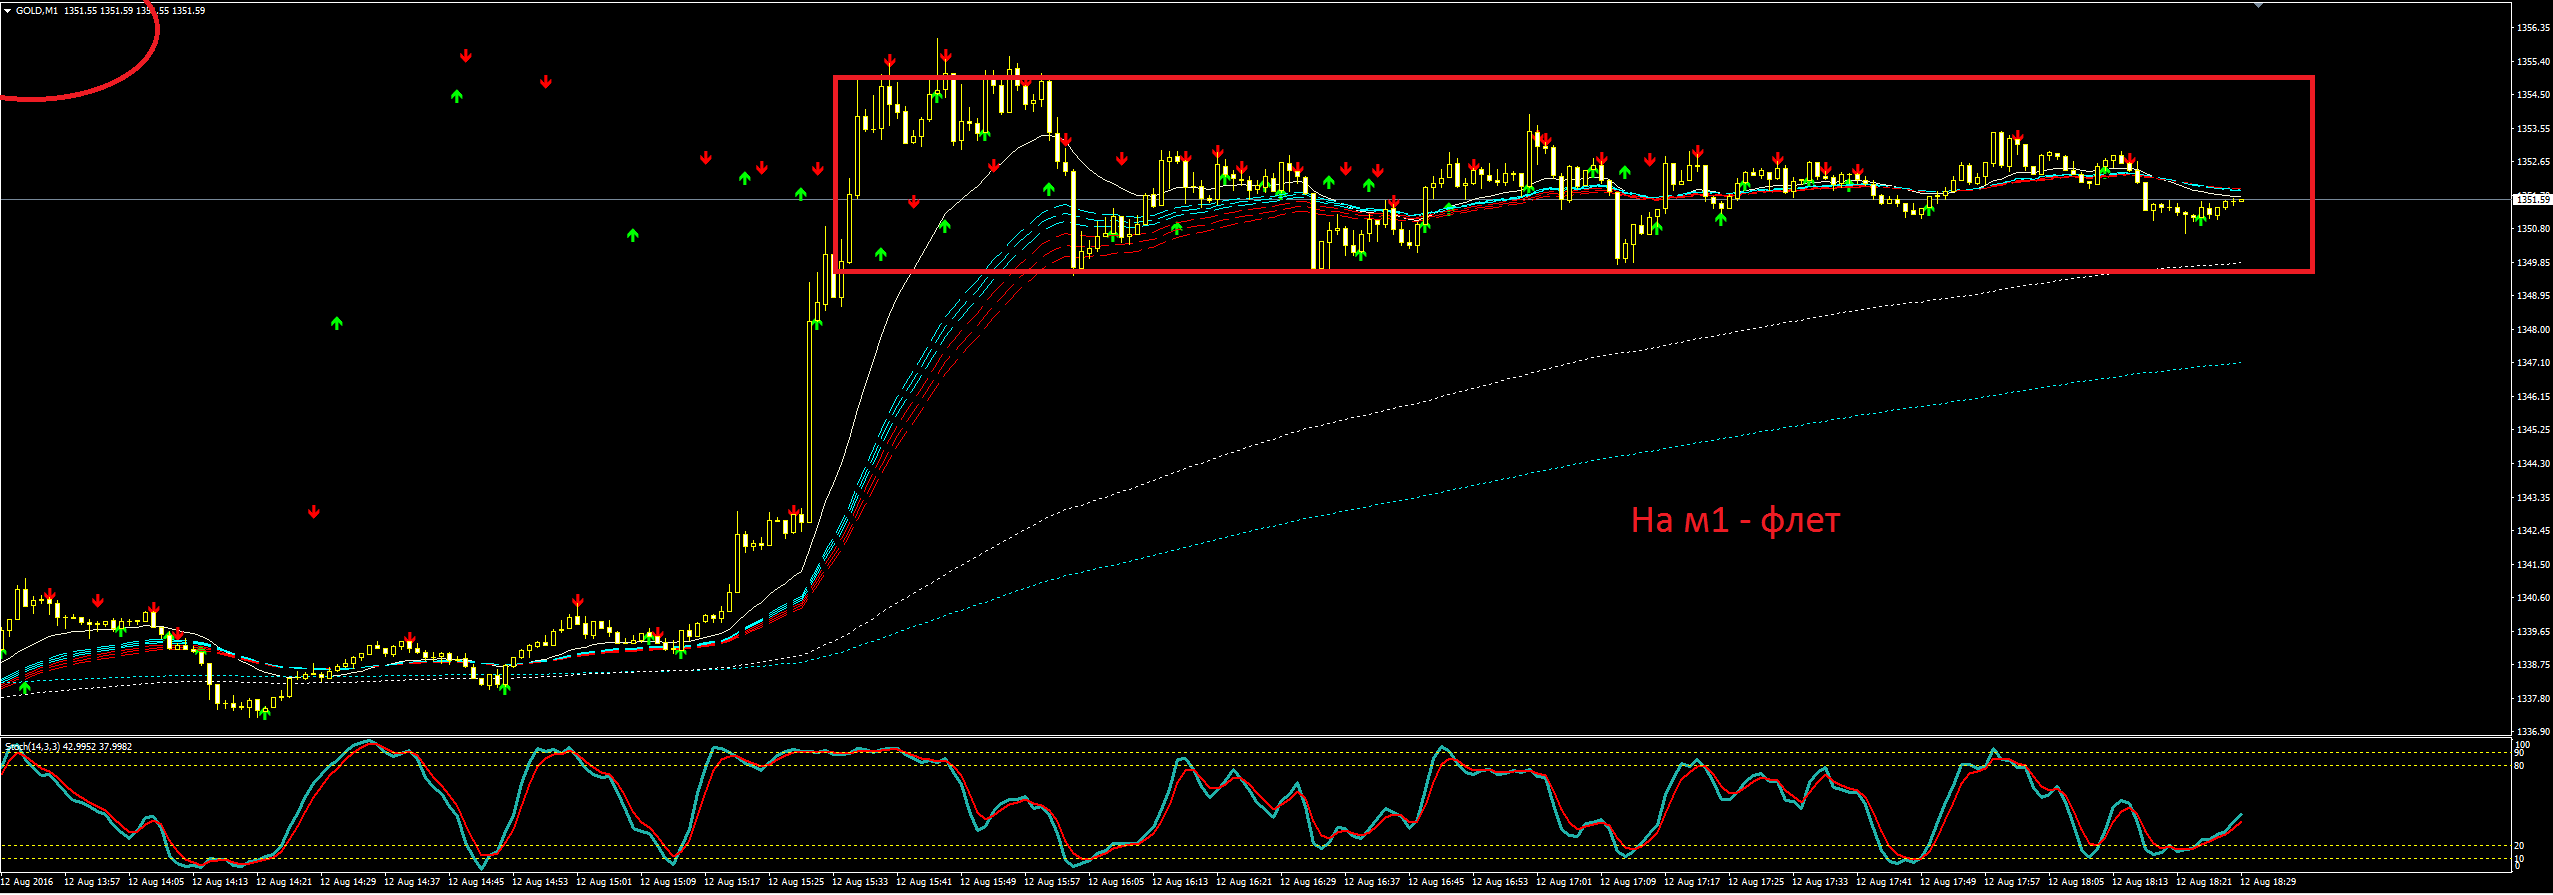Click the 1337.80 price scale label
Image resolution: width=2553 pixels, height=895 pixels.
(x=2533, y=699)
